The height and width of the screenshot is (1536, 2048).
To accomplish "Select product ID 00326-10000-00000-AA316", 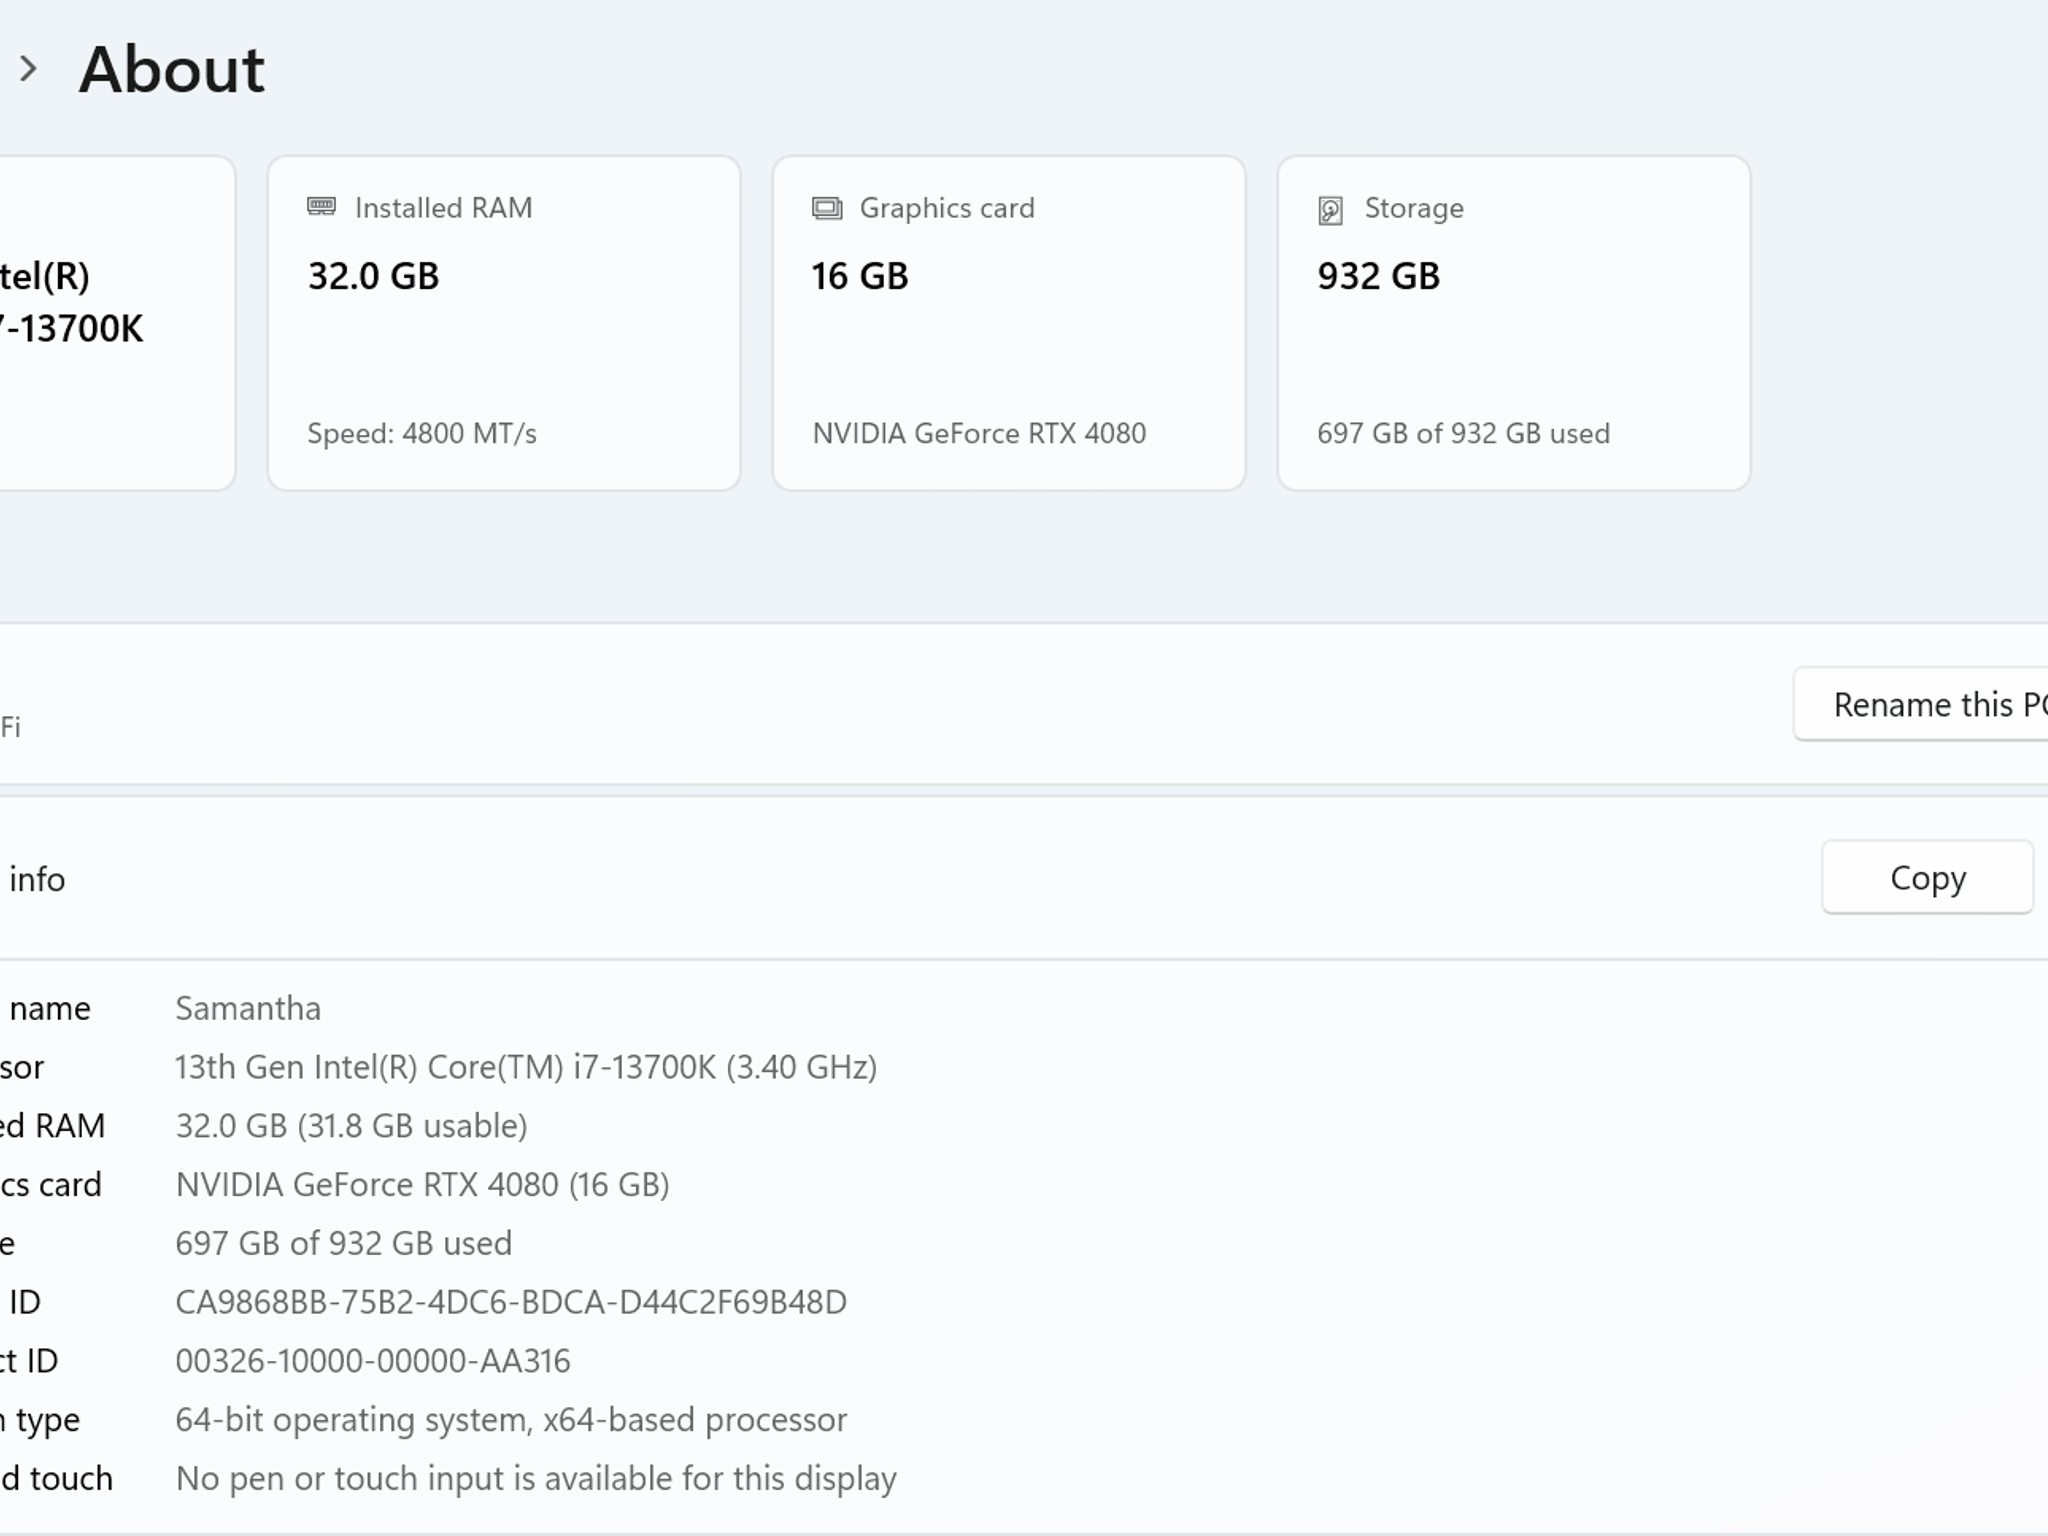I will point(373,1361).
